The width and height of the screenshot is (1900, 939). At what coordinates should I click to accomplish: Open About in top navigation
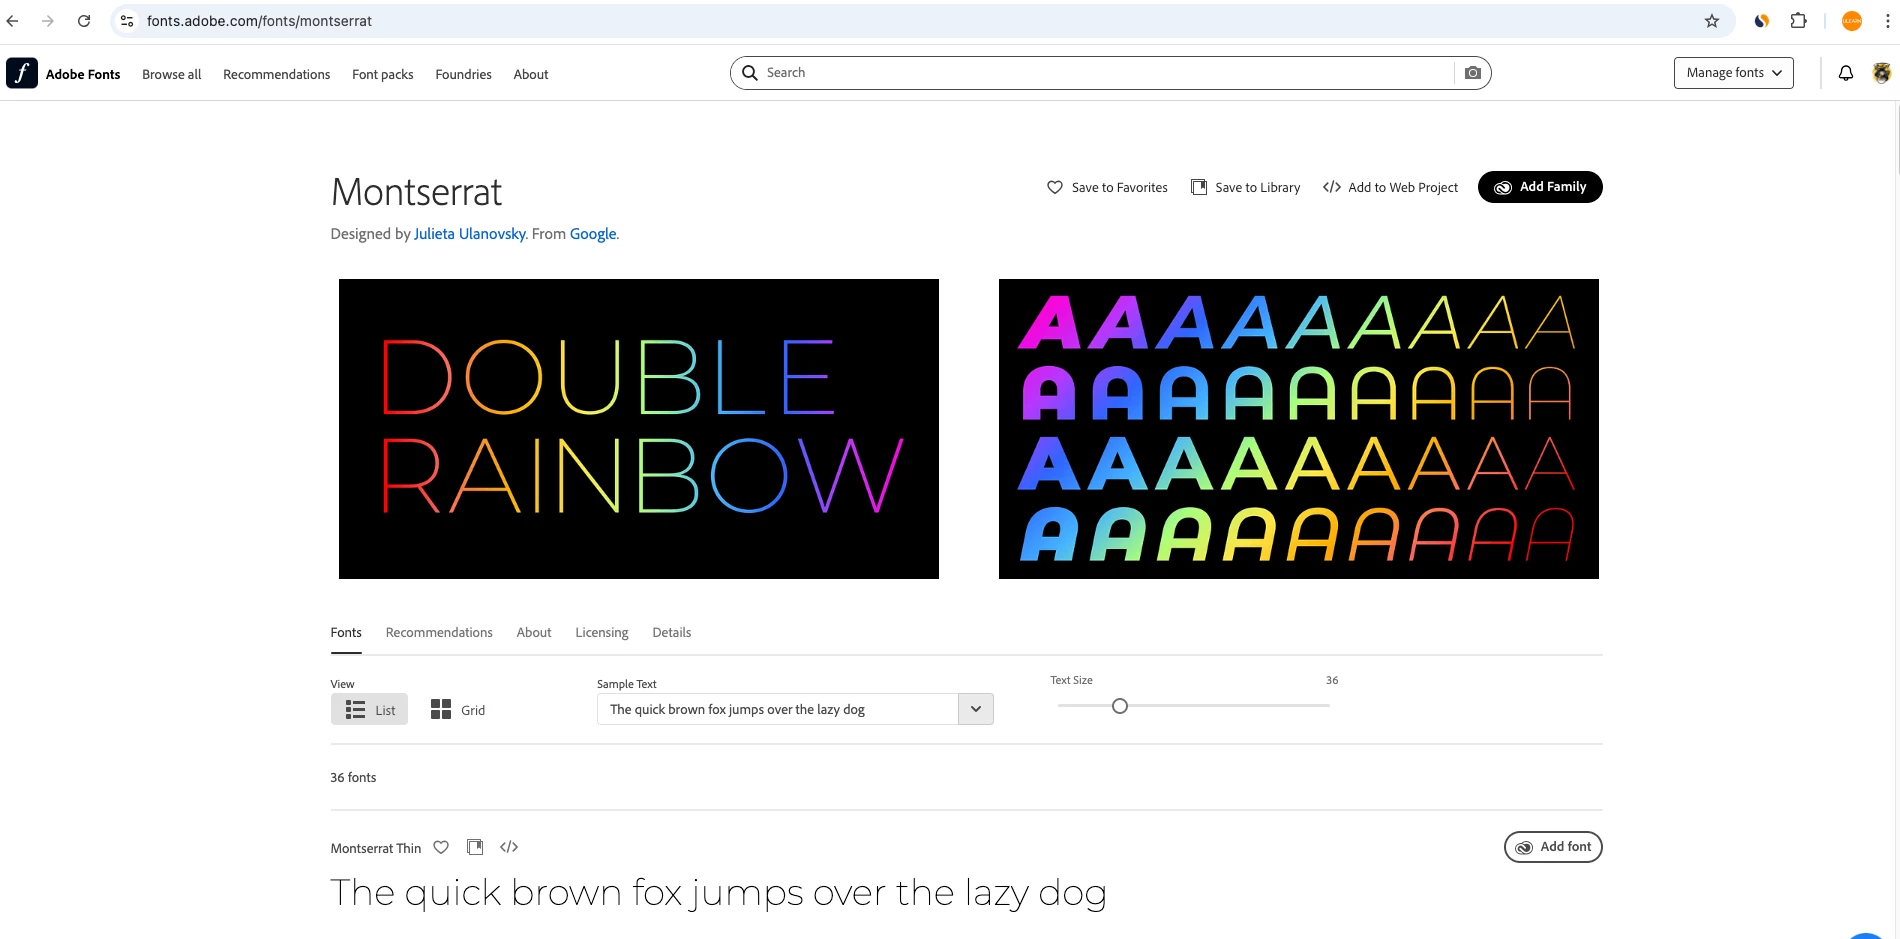[x=531, y=74]
